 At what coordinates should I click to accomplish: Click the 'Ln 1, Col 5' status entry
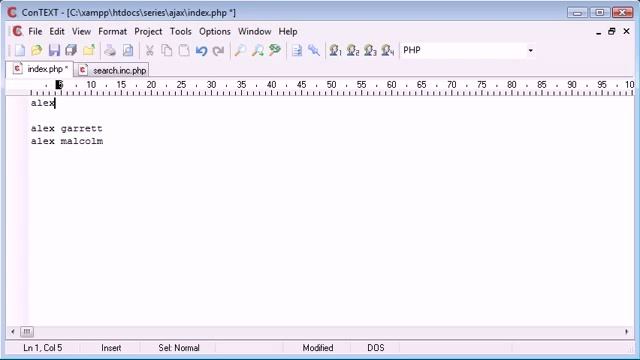(42, 348)
